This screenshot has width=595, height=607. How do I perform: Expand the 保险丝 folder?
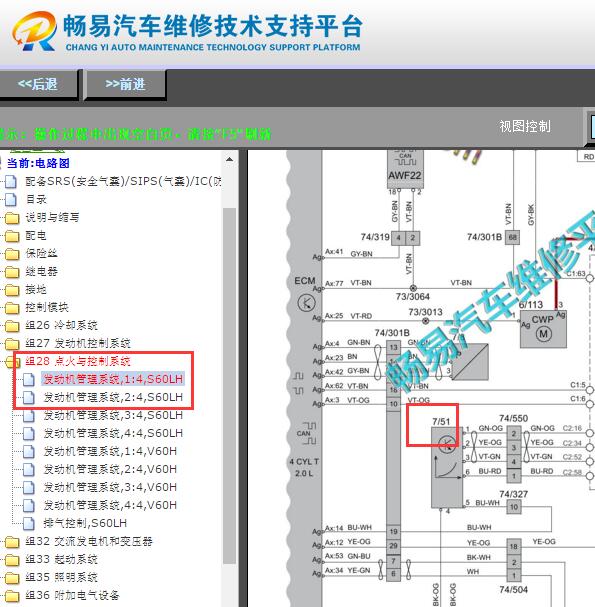pyautogui.click(x=41, y=254)
